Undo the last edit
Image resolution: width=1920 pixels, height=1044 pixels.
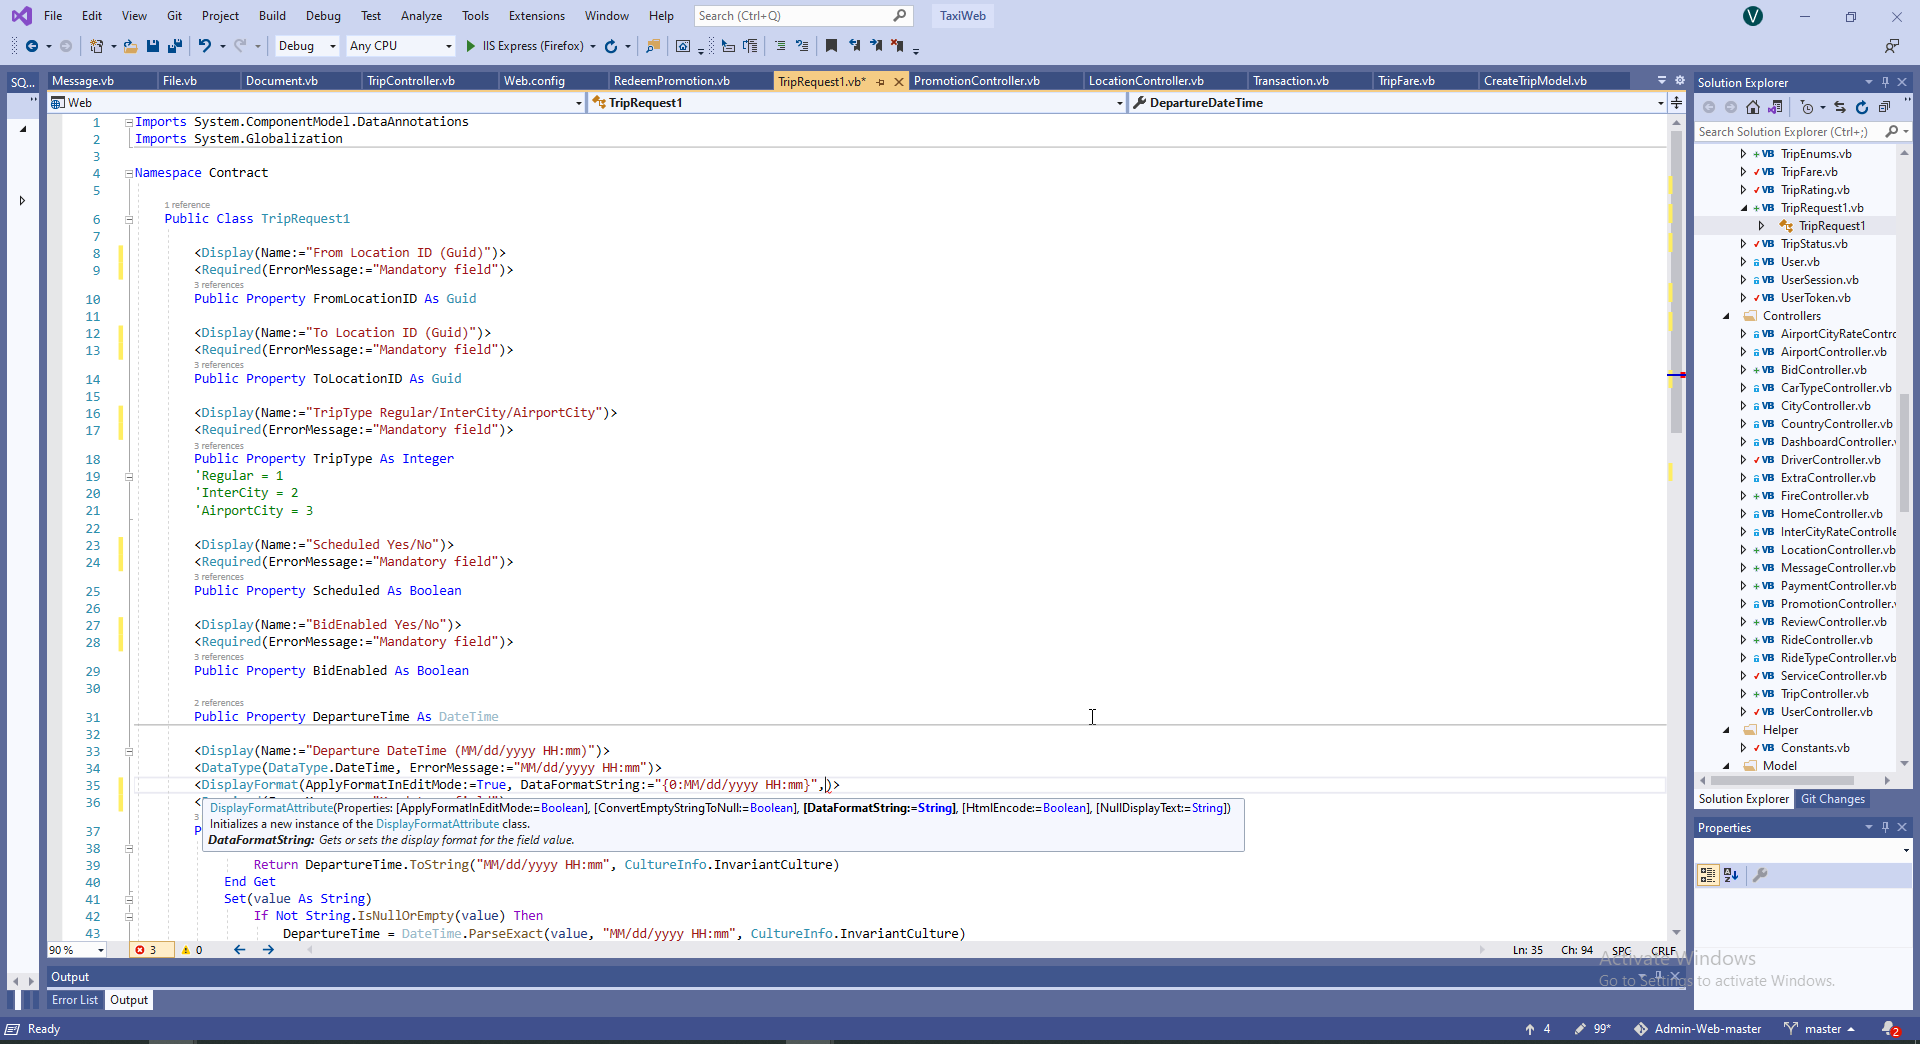[205, 46]
